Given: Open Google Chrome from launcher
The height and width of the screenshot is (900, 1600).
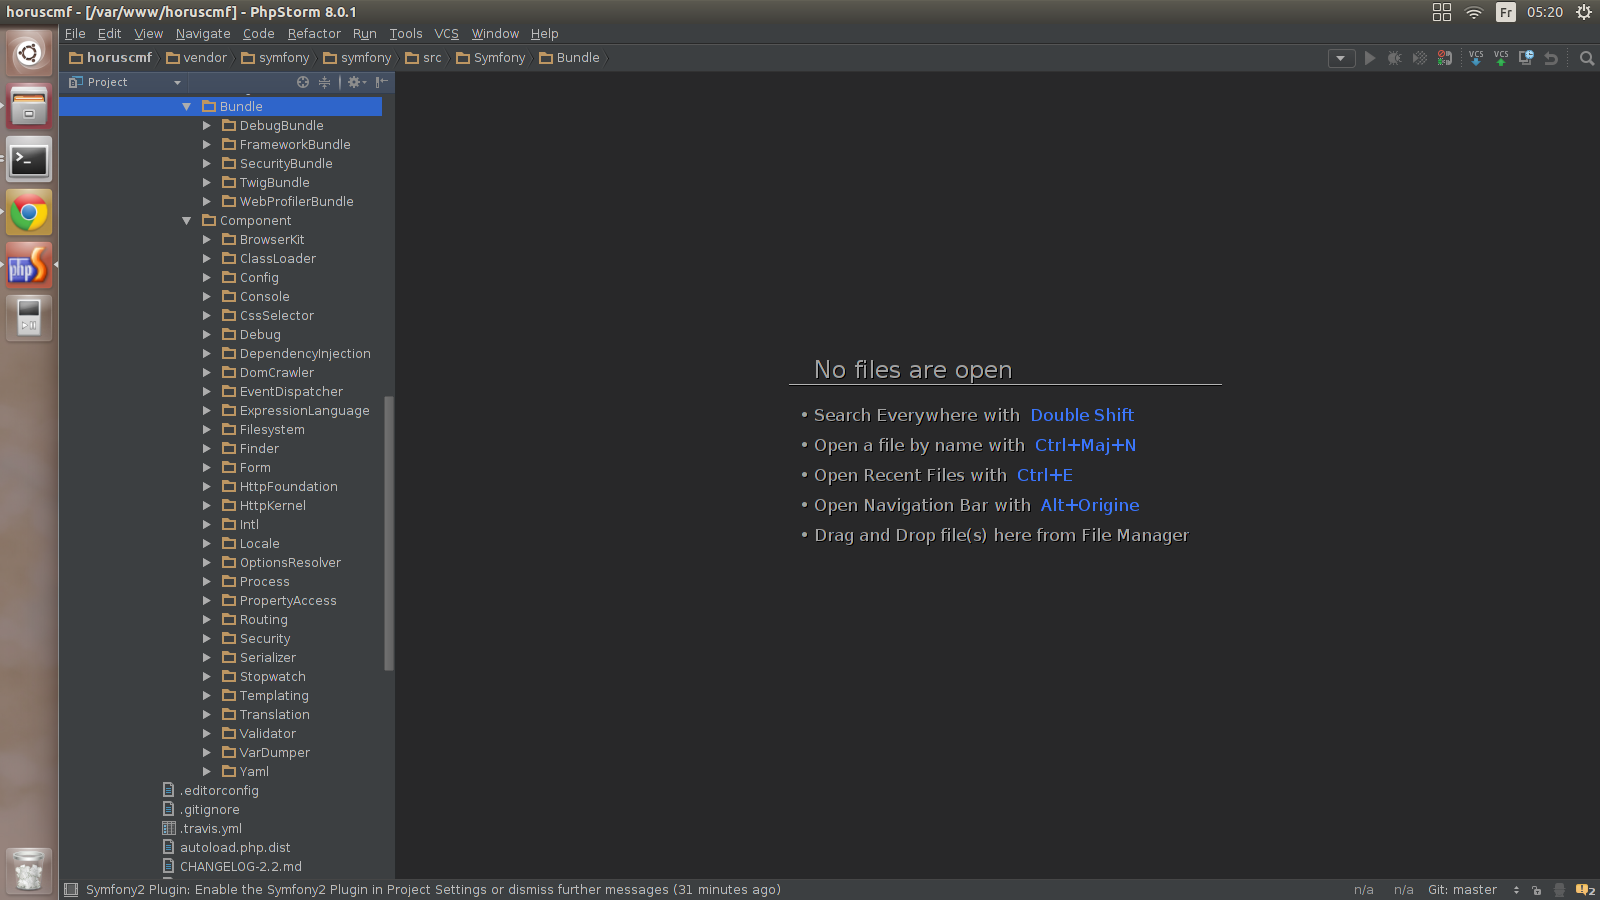Looking at the screenshot, I should [x=29, y=212].
